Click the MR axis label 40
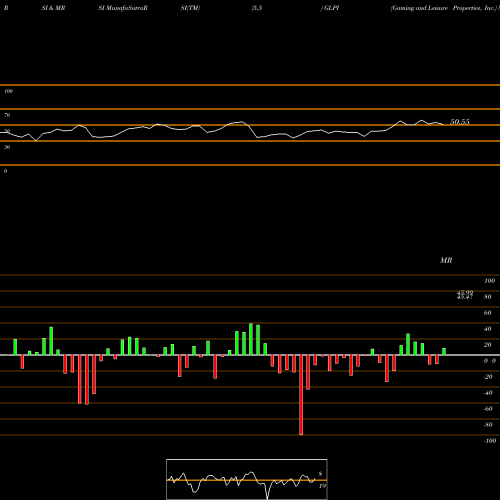 [x=488, y=329]
